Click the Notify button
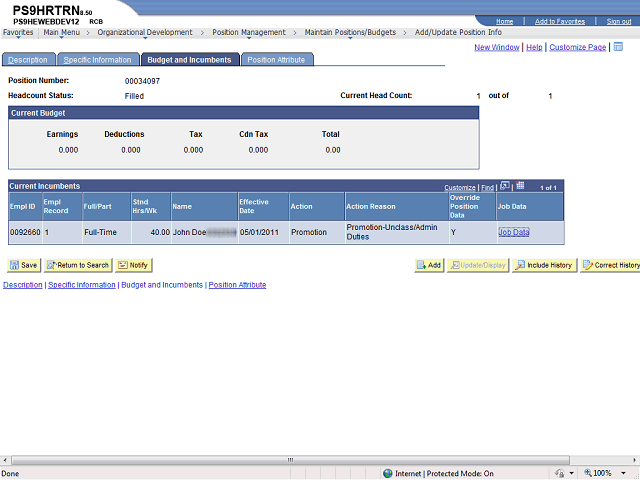Image resolution: width=640 pixels, height=480 pixels. (133, 265)
